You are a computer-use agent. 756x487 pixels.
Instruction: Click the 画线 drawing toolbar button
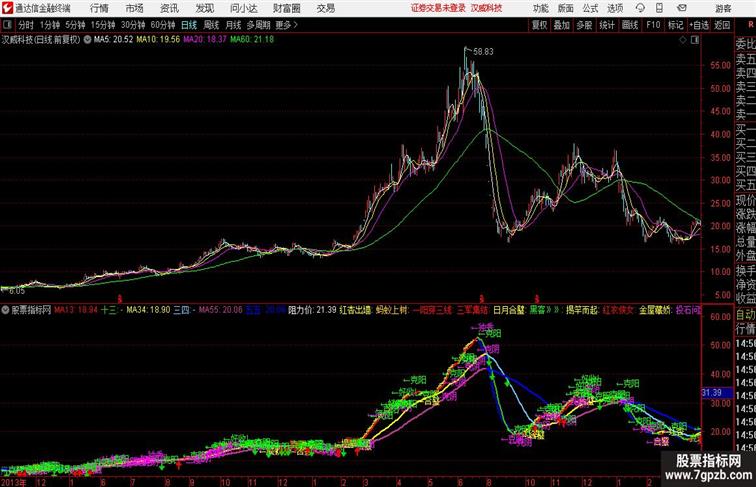(630, 25)
